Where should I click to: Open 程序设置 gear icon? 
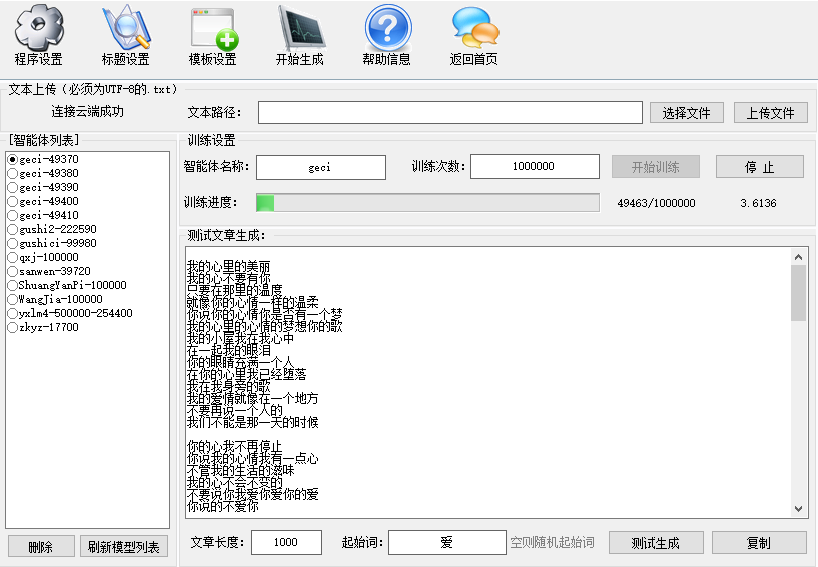[38, 28]
